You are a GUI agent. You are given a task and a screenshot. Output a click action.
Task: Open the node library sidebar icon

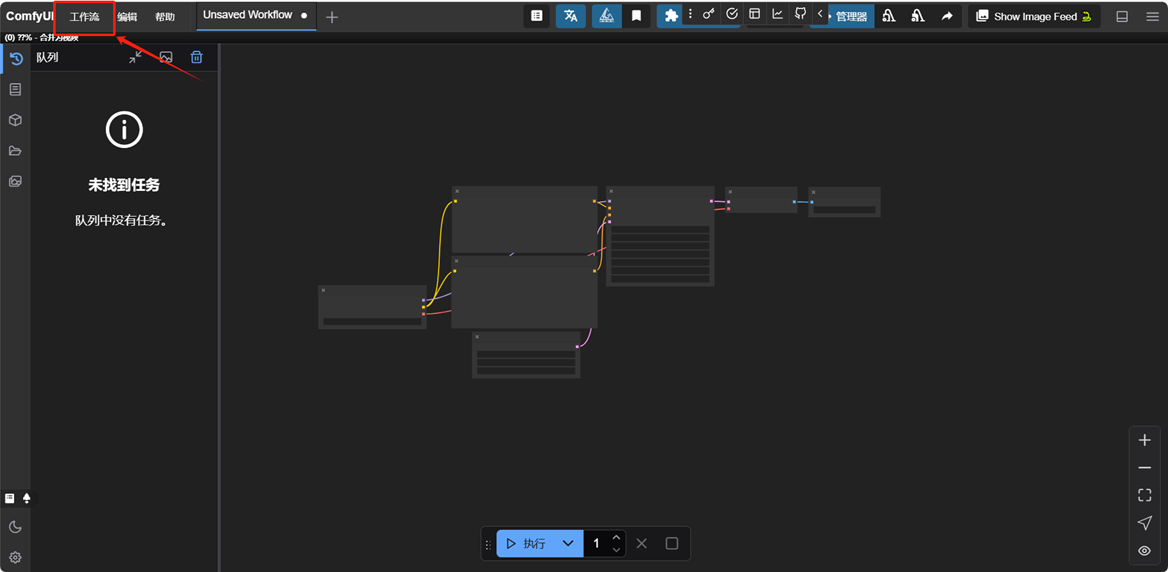(x=15, y=90)
